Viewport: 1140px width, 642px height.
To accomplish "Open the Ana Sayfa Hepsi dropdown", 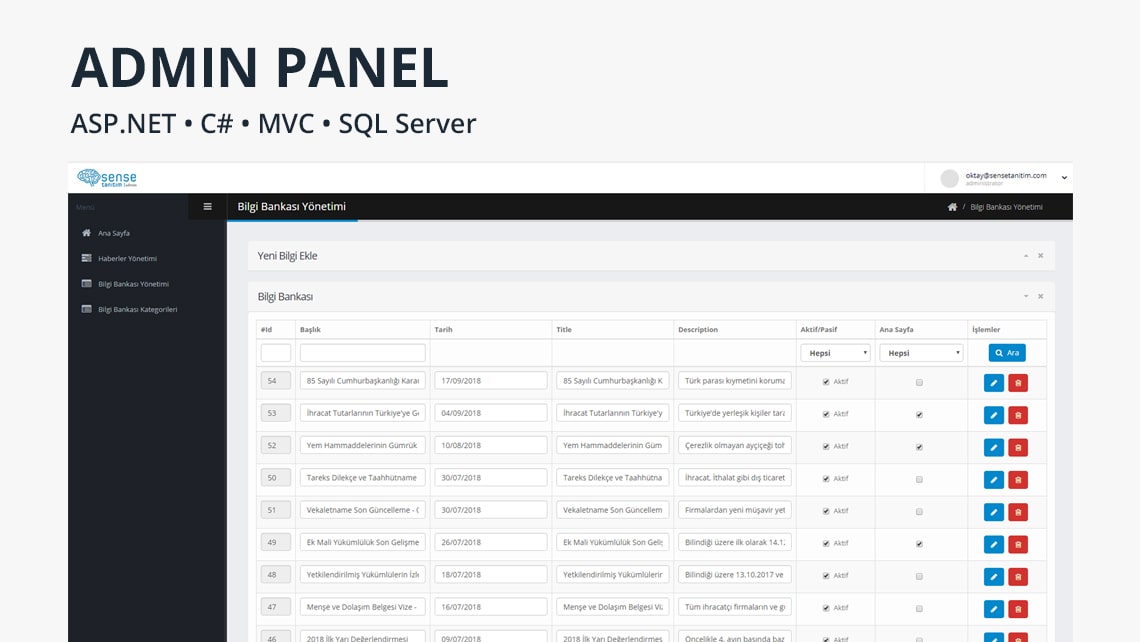I will 920,353.
